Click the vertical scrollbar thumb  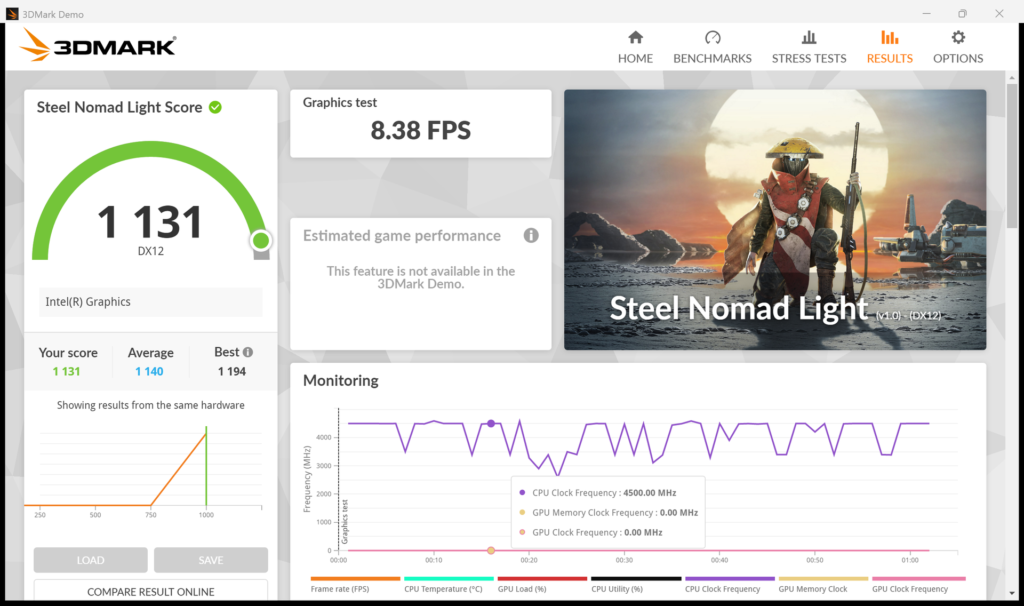pos(1012,155)
